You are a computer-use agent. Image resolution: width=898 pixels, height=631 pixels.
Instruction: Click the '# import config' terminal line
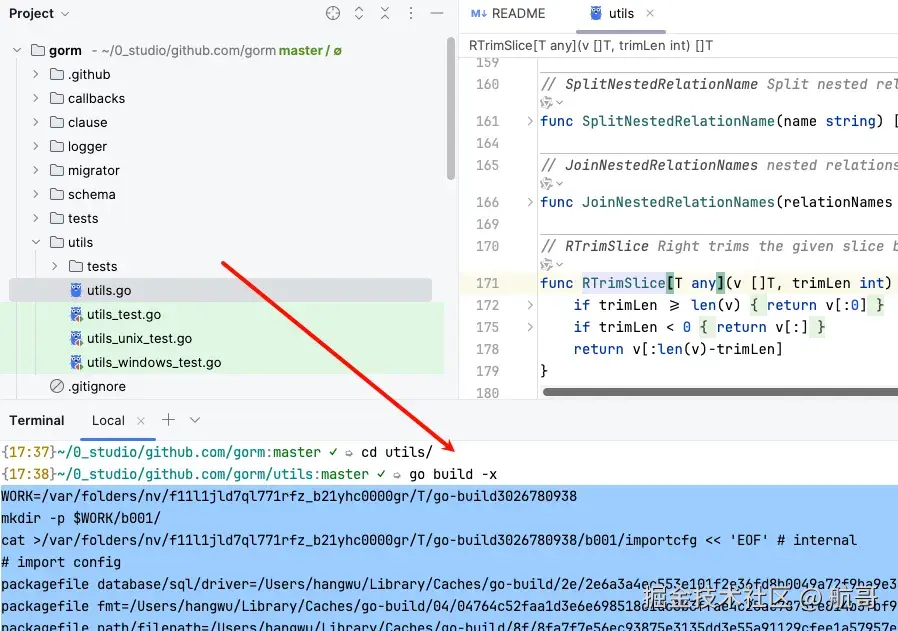61,562
